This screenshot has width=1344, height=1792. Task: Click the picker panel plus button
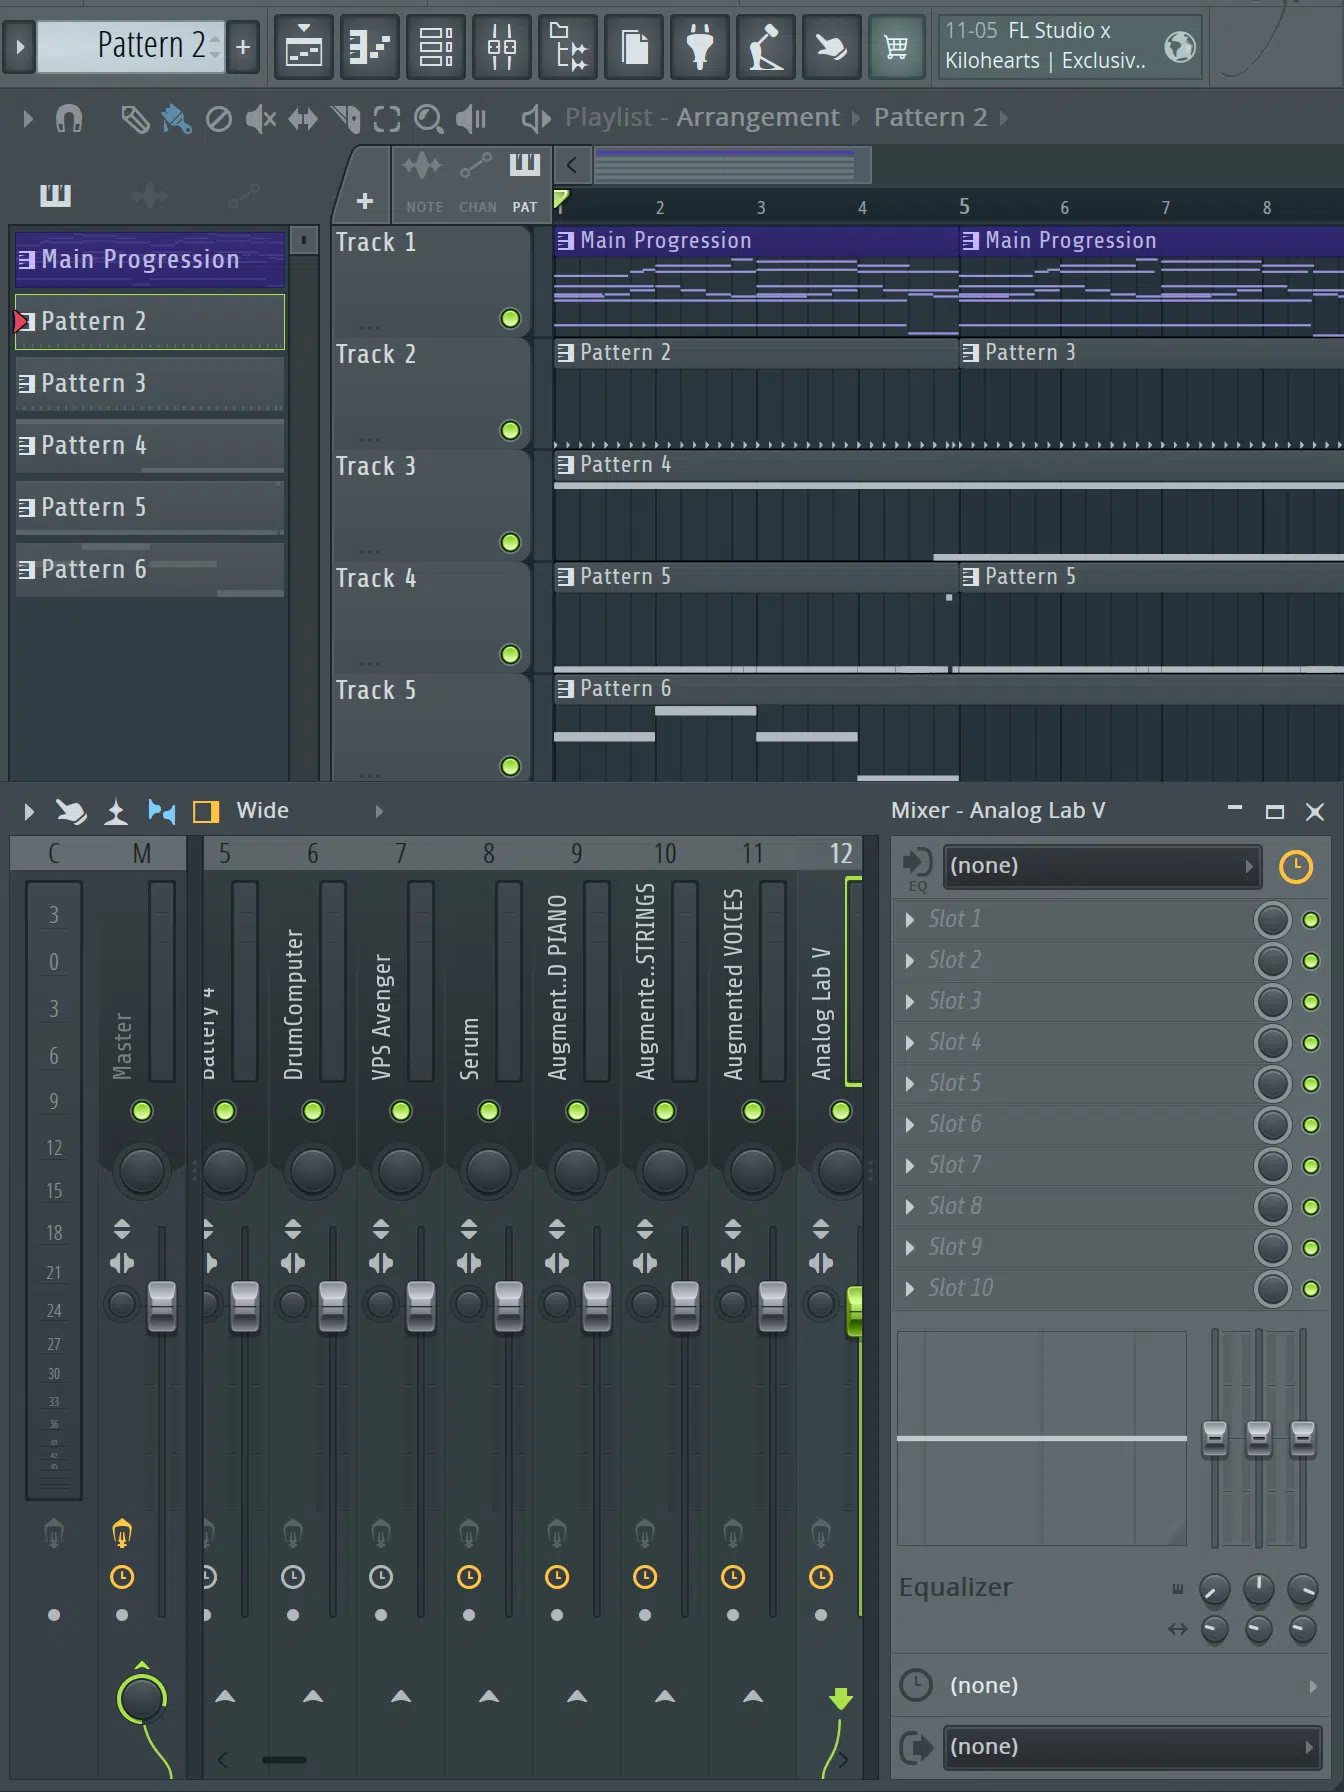tap(365, 202)
